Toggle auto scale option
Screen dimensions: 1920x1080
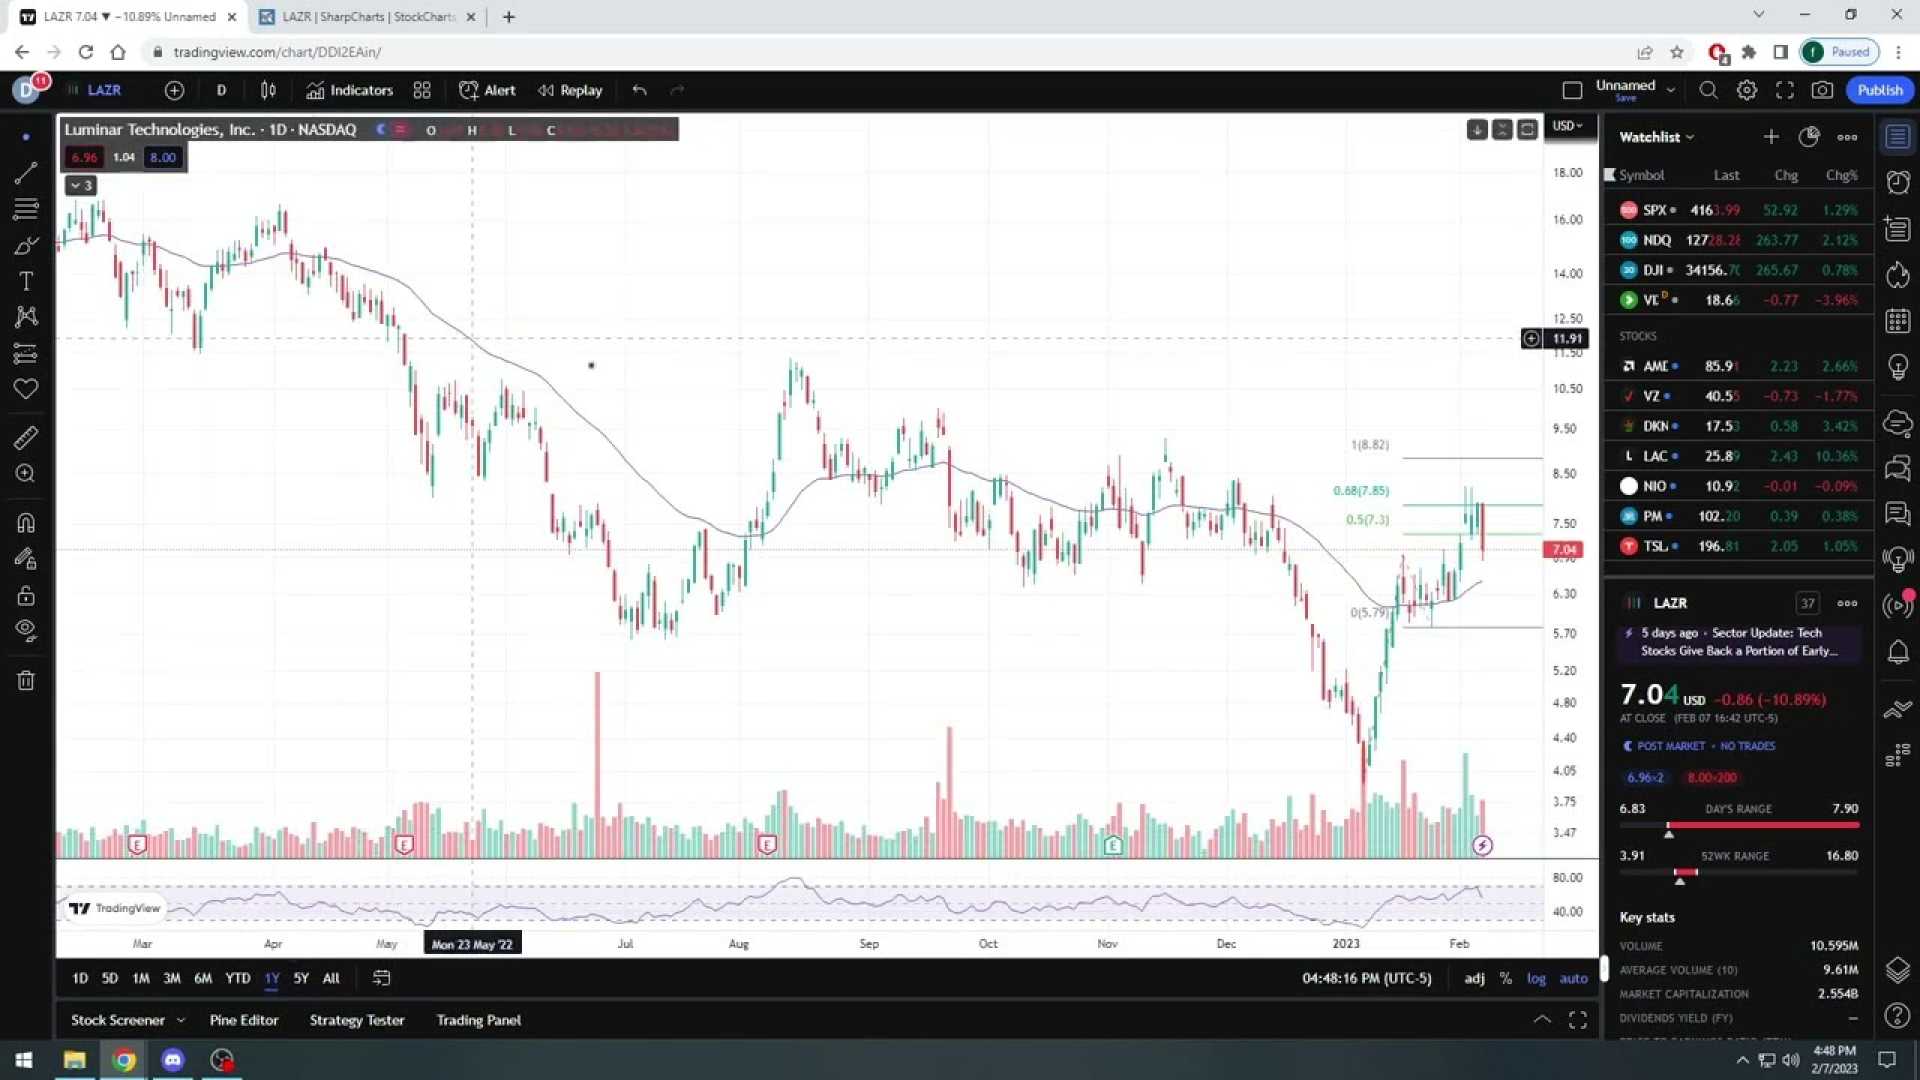pyautogui.click(x=1573, y=978)
